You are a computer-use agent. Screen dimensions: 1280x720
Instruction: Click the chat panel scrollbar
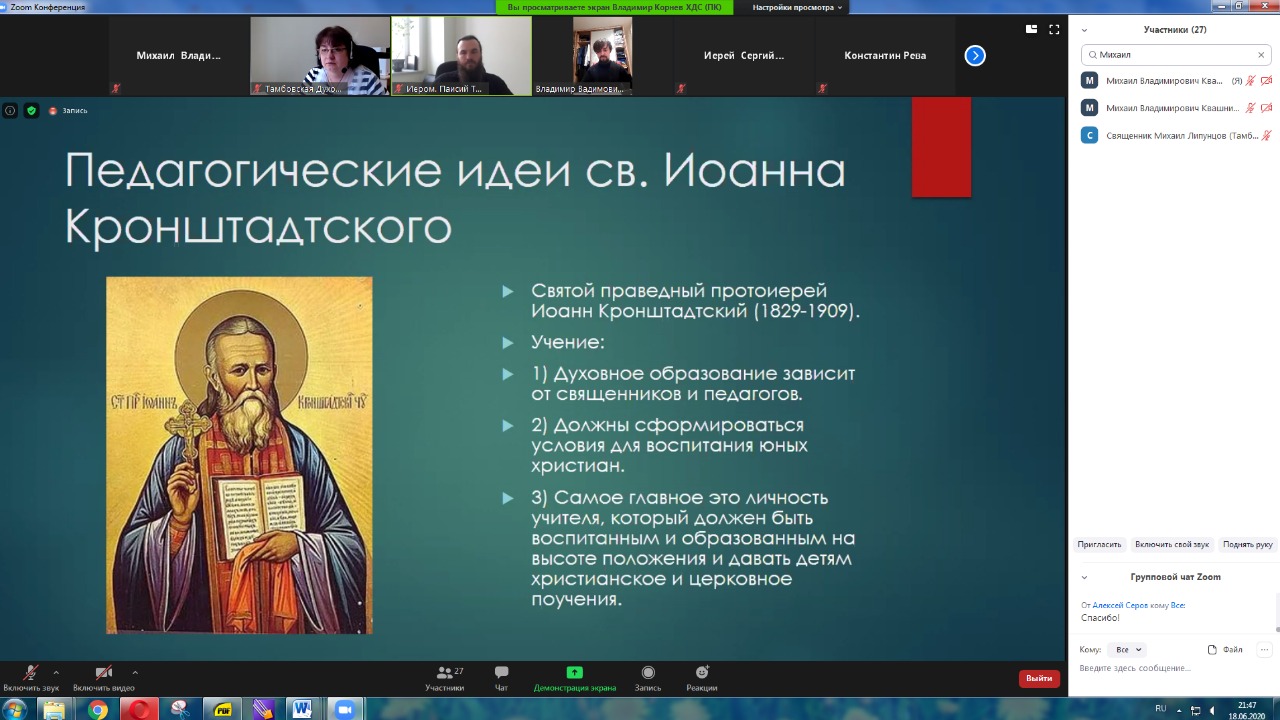pos(1277,614)
